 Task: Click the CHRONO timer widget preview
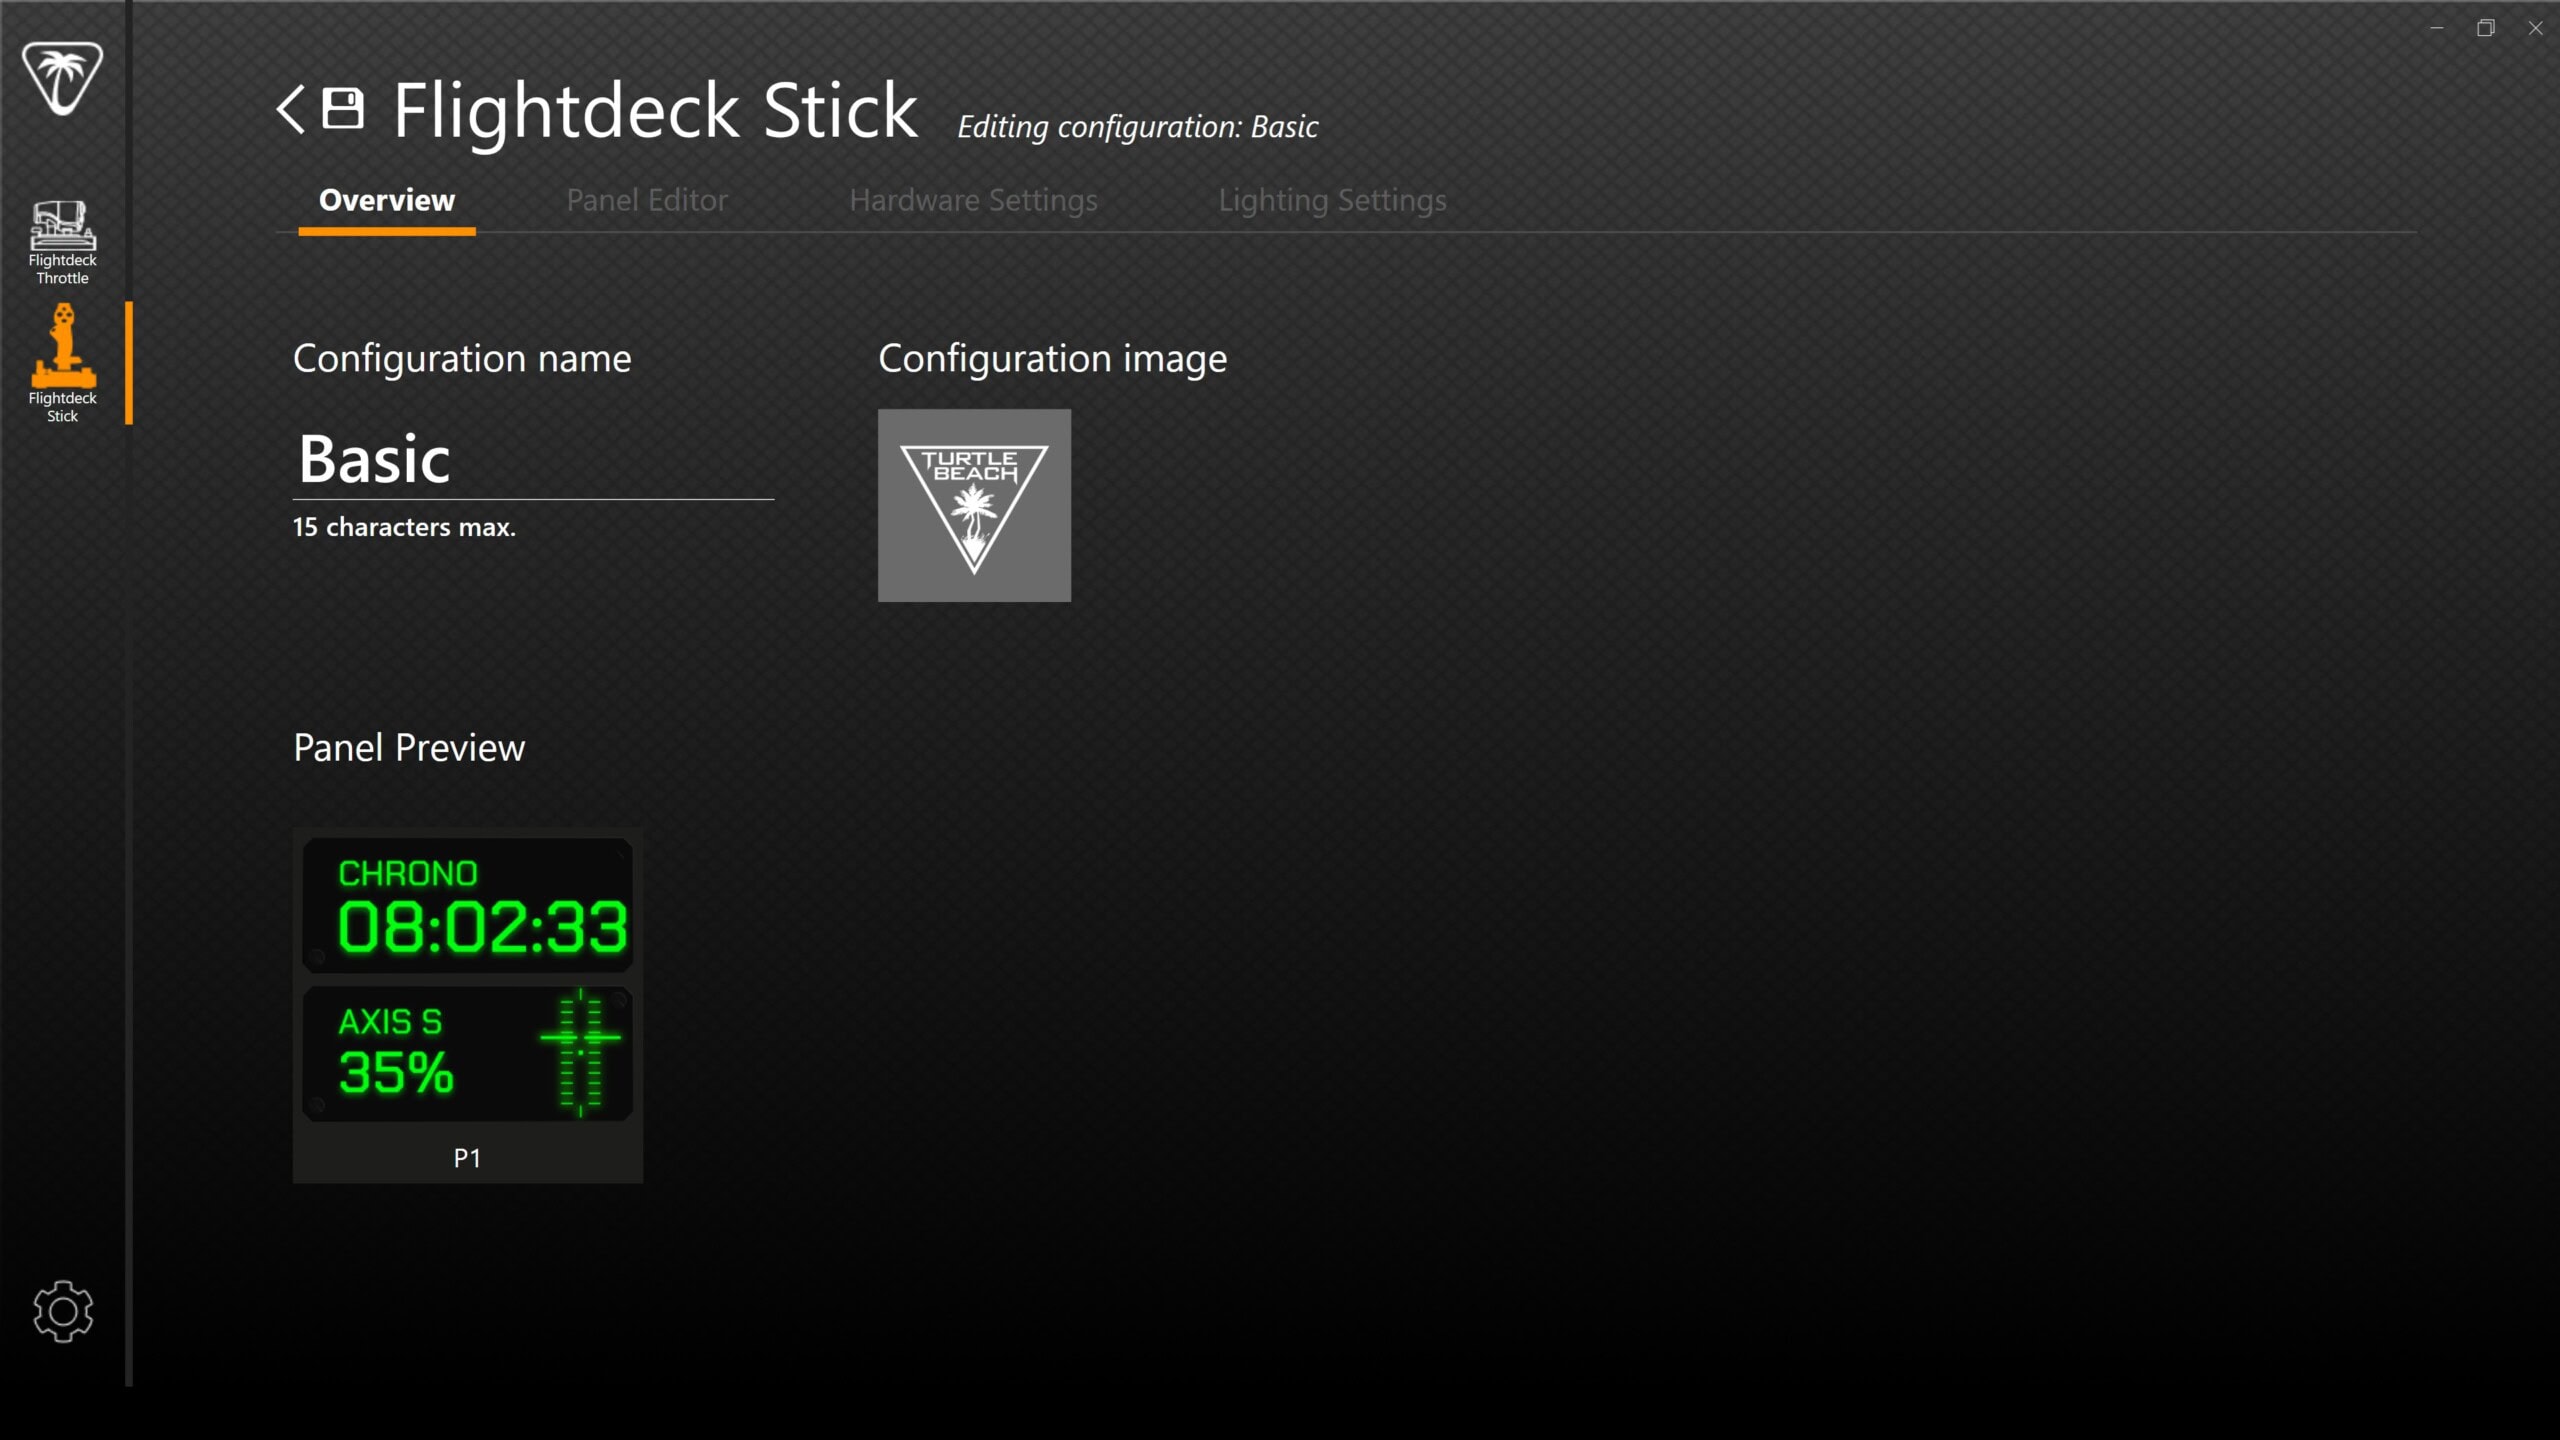[x=468, y=906]
